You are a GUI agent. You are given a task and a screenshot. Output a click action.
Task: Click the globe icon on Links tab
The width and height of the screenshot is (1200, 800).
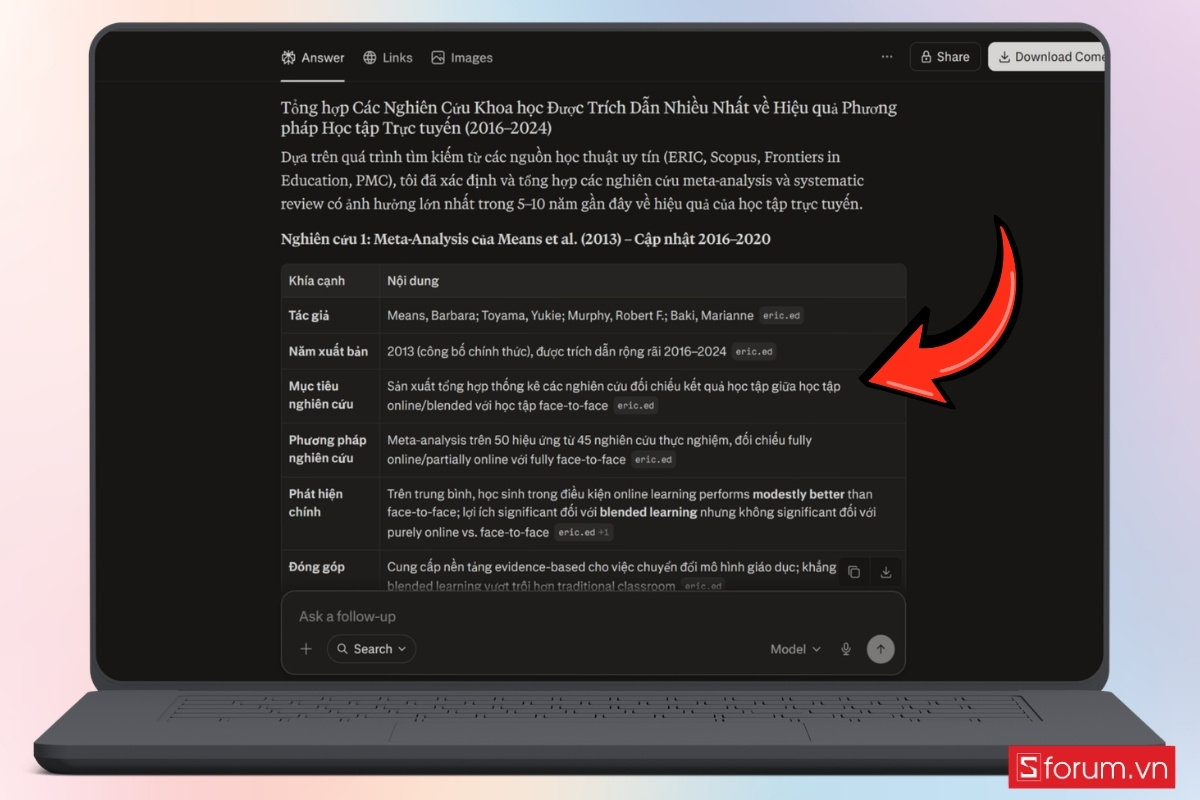click(370, 58)
